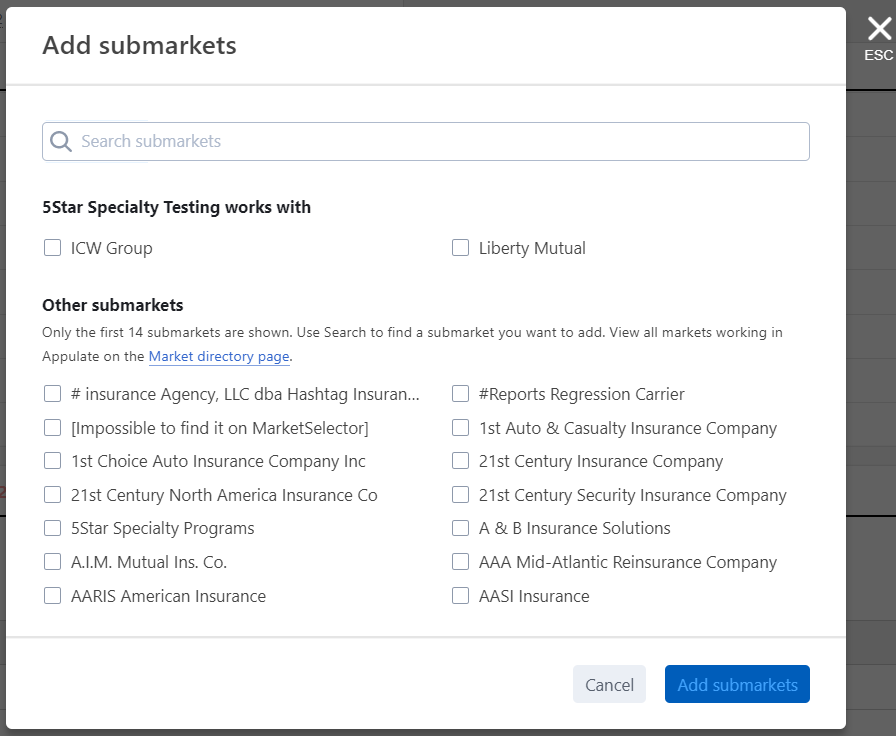896x736 pixels.
Task: Click the magnifier icon in the search box
Action: [61, 141]
